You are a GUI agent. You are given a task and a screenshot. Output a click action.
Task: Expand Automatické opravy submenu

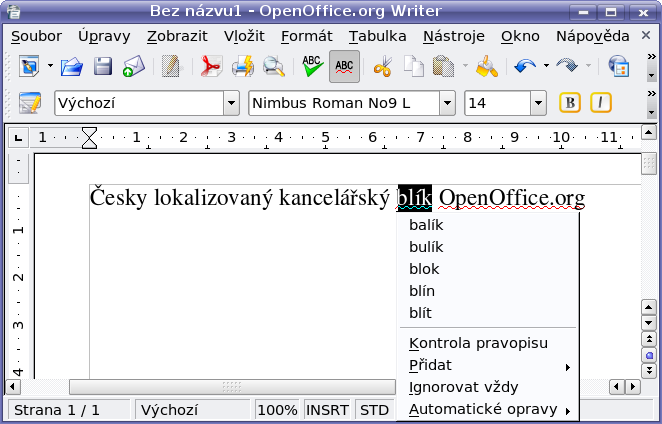tap(488, 409)
